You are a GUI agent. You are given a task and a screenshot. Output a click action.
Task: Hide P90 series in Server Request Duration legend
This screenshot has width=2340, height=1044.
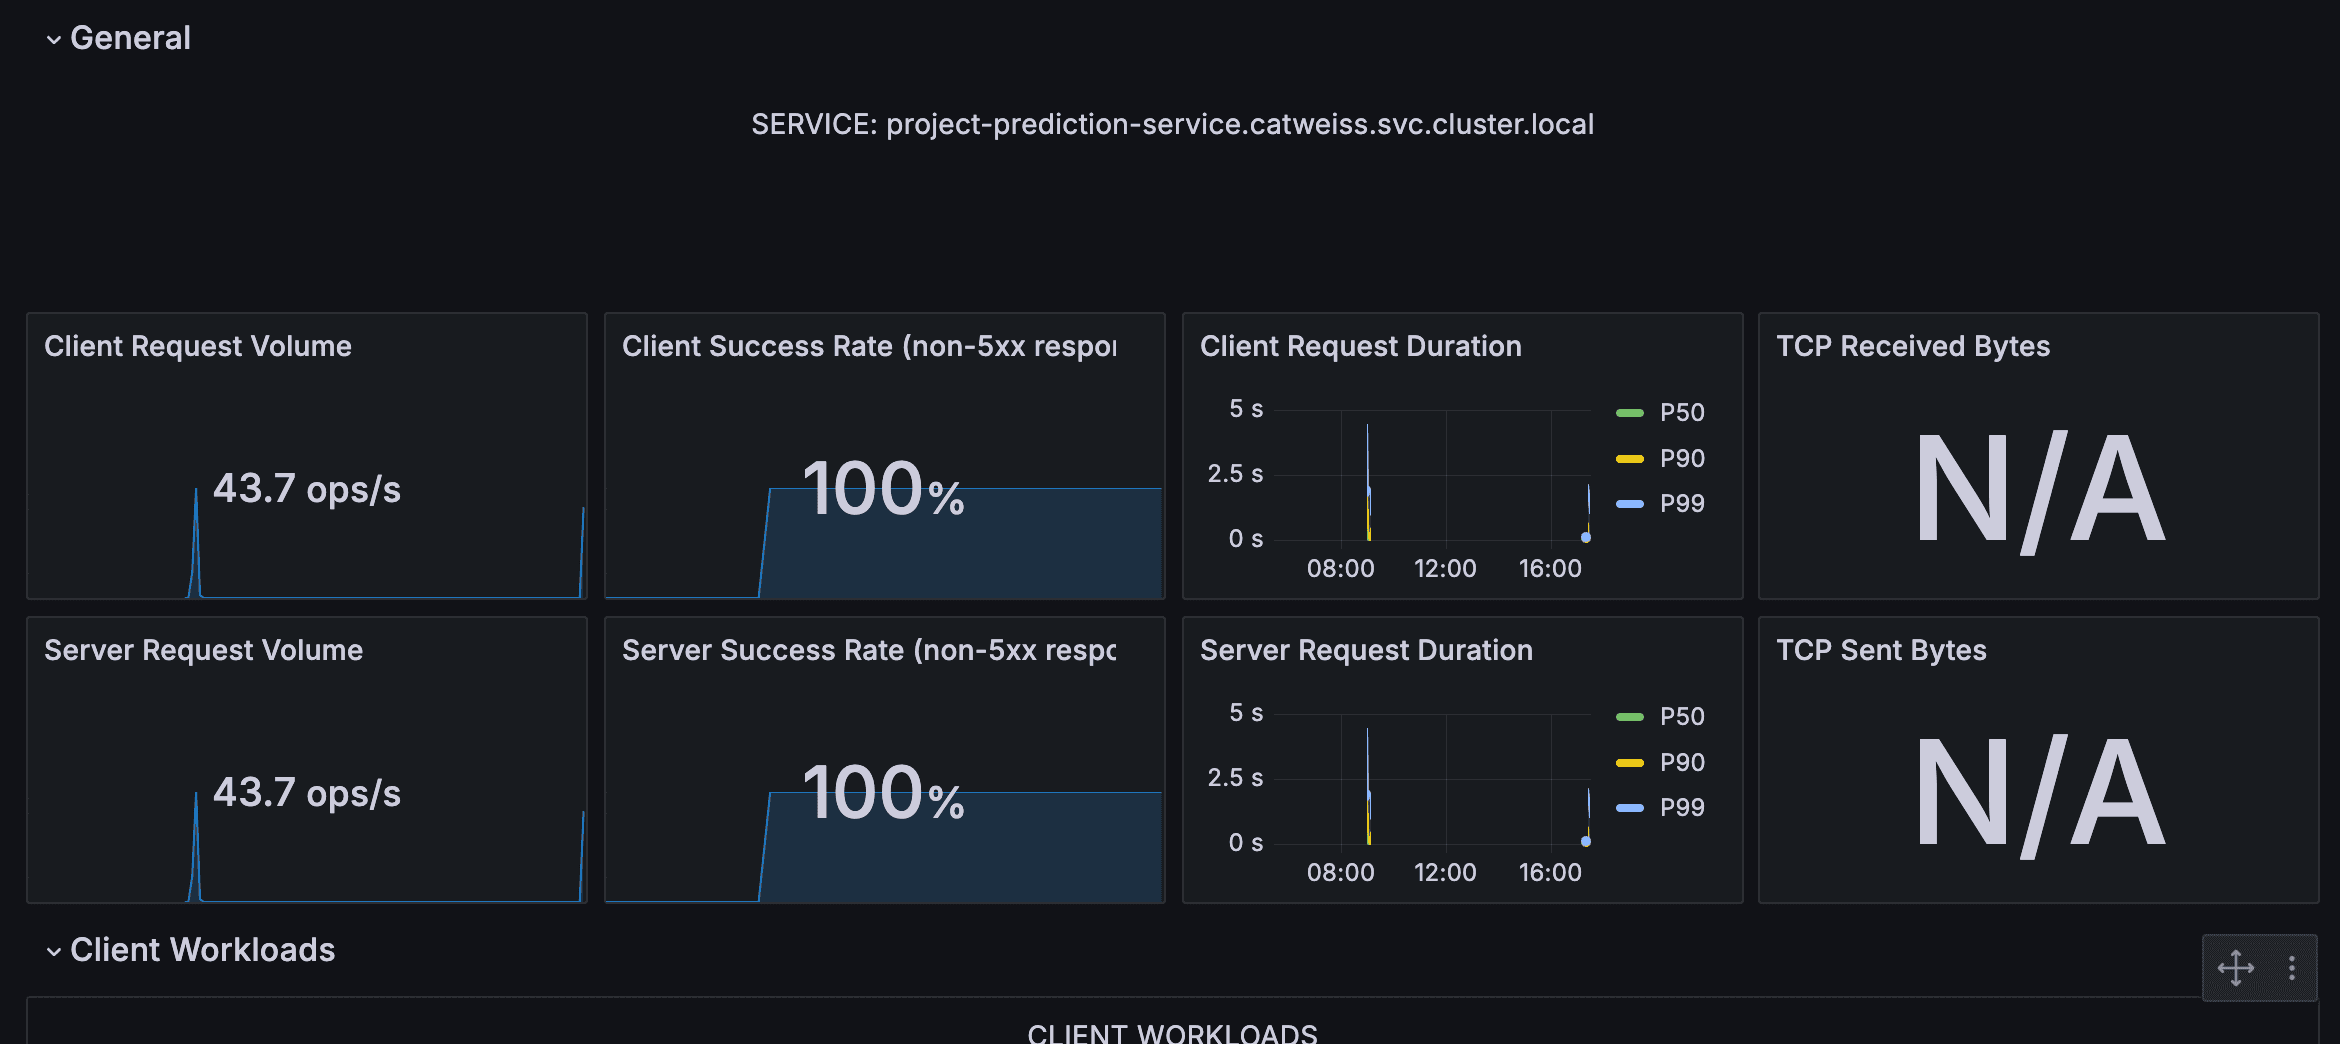[1679, 761]
